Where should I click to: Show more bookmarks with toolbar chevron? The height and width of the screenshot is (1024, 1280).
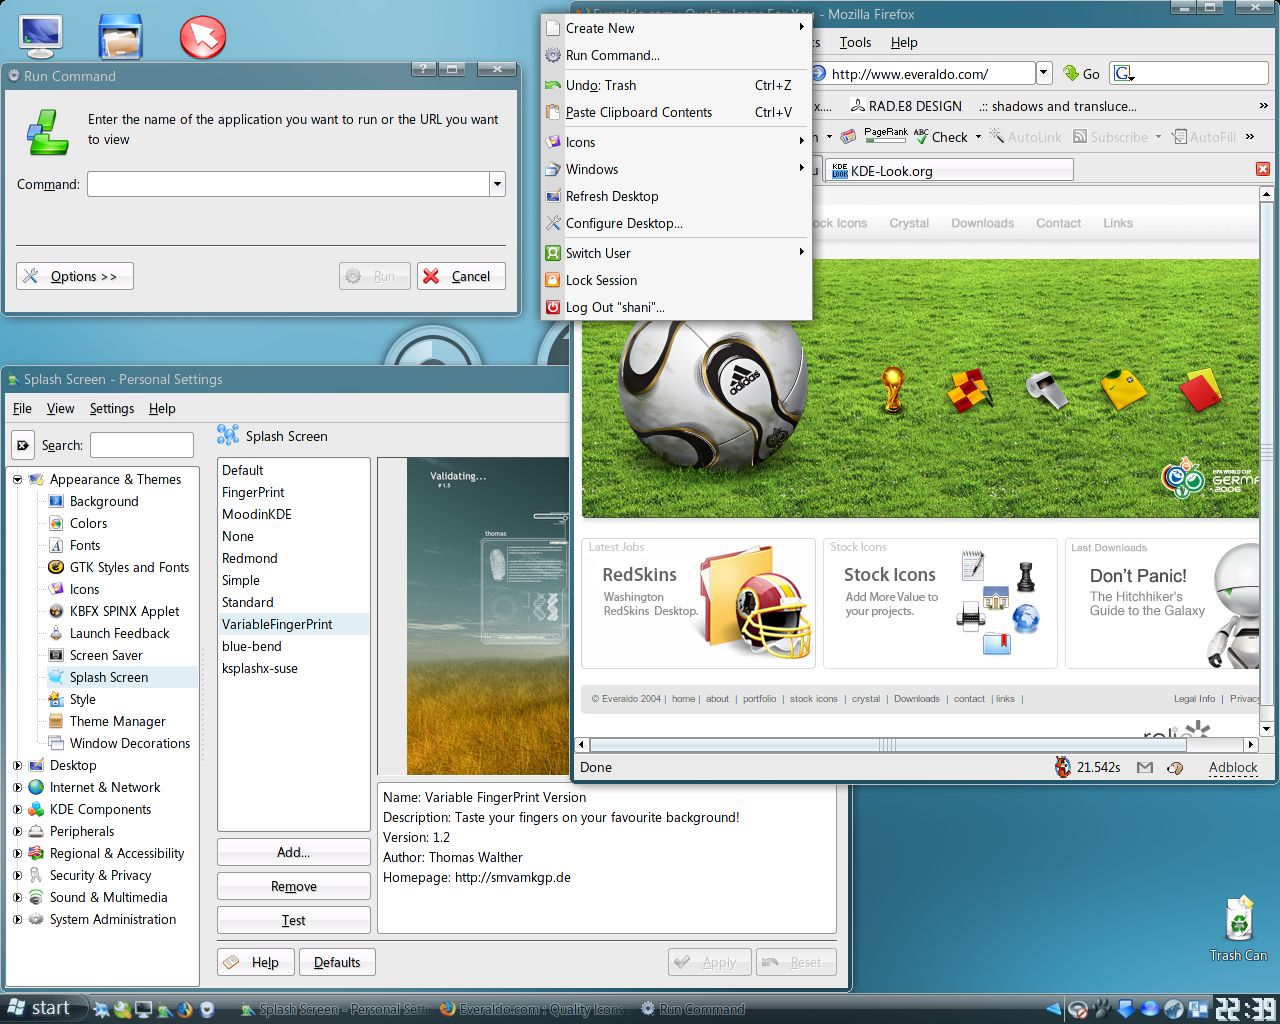[x=1263, y=106]
